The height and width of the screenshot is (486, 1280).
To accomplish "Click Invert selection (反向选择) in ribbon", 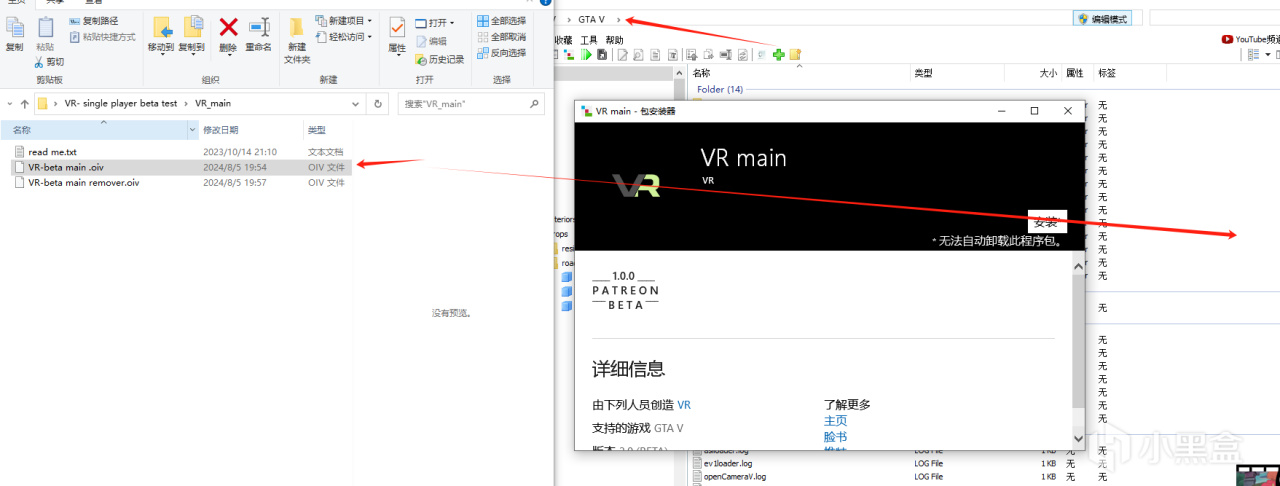I will point(501,53).
